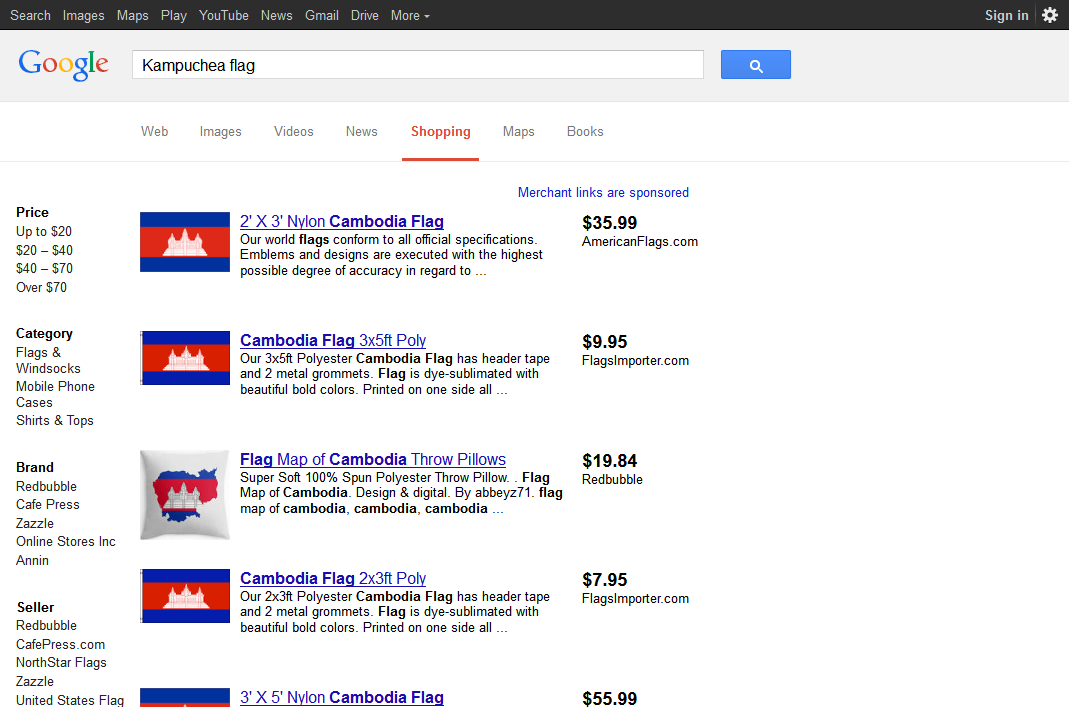
Task: Click the Google logo
Action: pyautogui.click(x=63, y=65)
